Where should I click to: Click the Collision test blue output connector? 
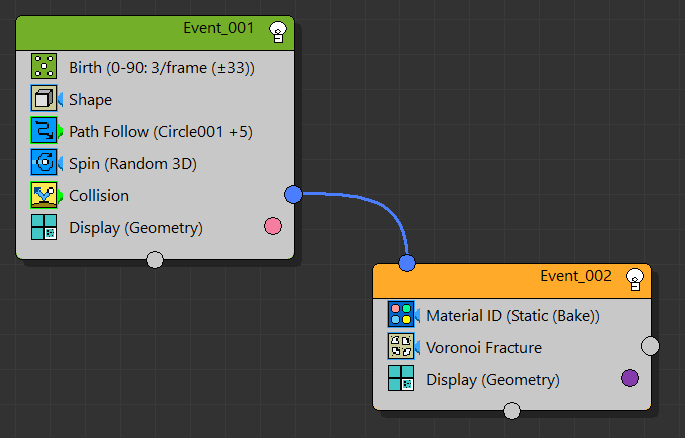[x=293, y=194]
